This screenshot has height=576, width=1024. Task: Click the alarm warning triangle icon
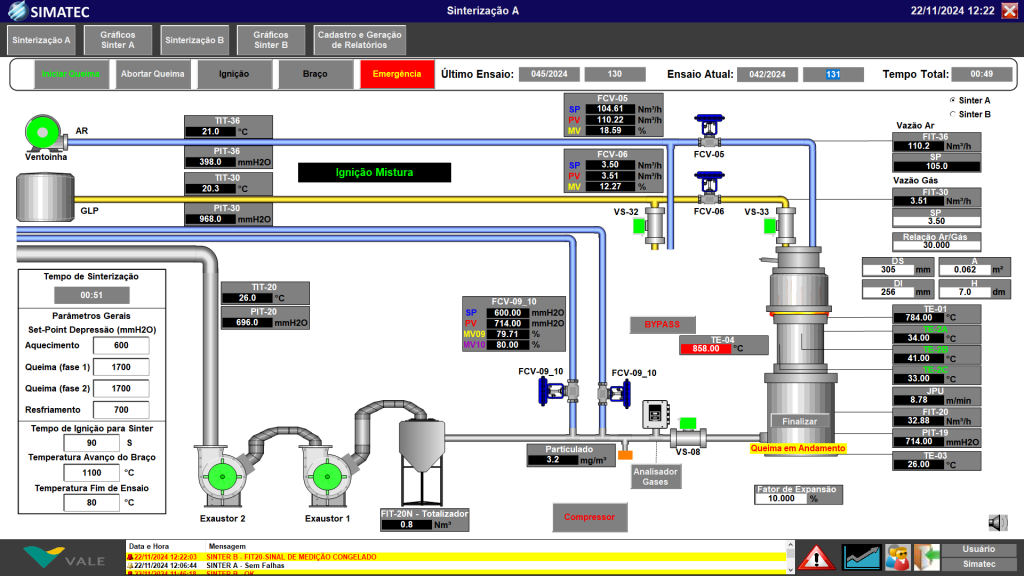[816, 556]
